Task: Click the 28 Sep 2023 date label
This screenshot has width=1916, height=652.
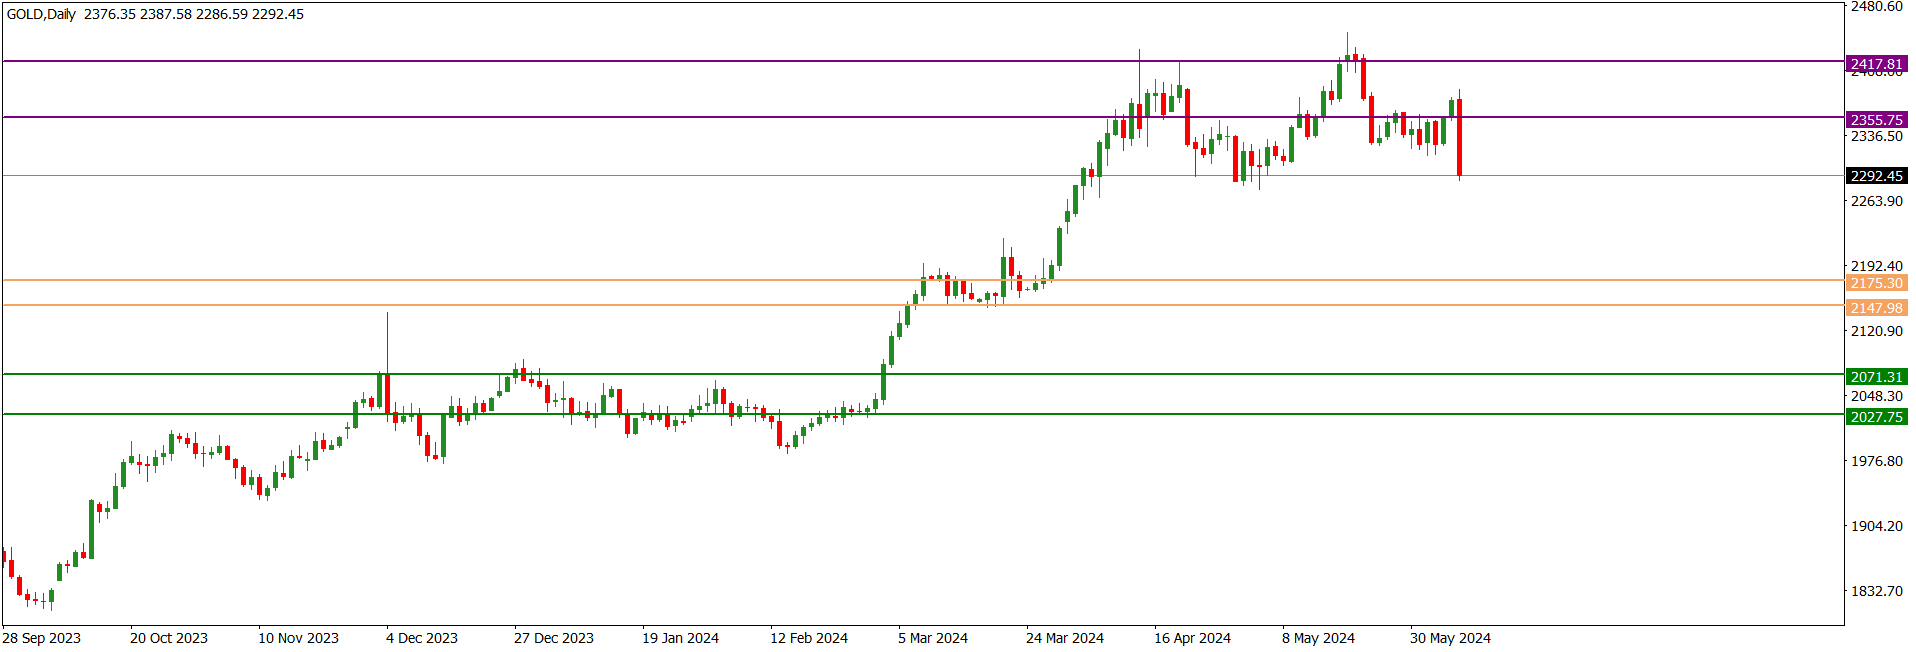Action: tap(42, 638)
